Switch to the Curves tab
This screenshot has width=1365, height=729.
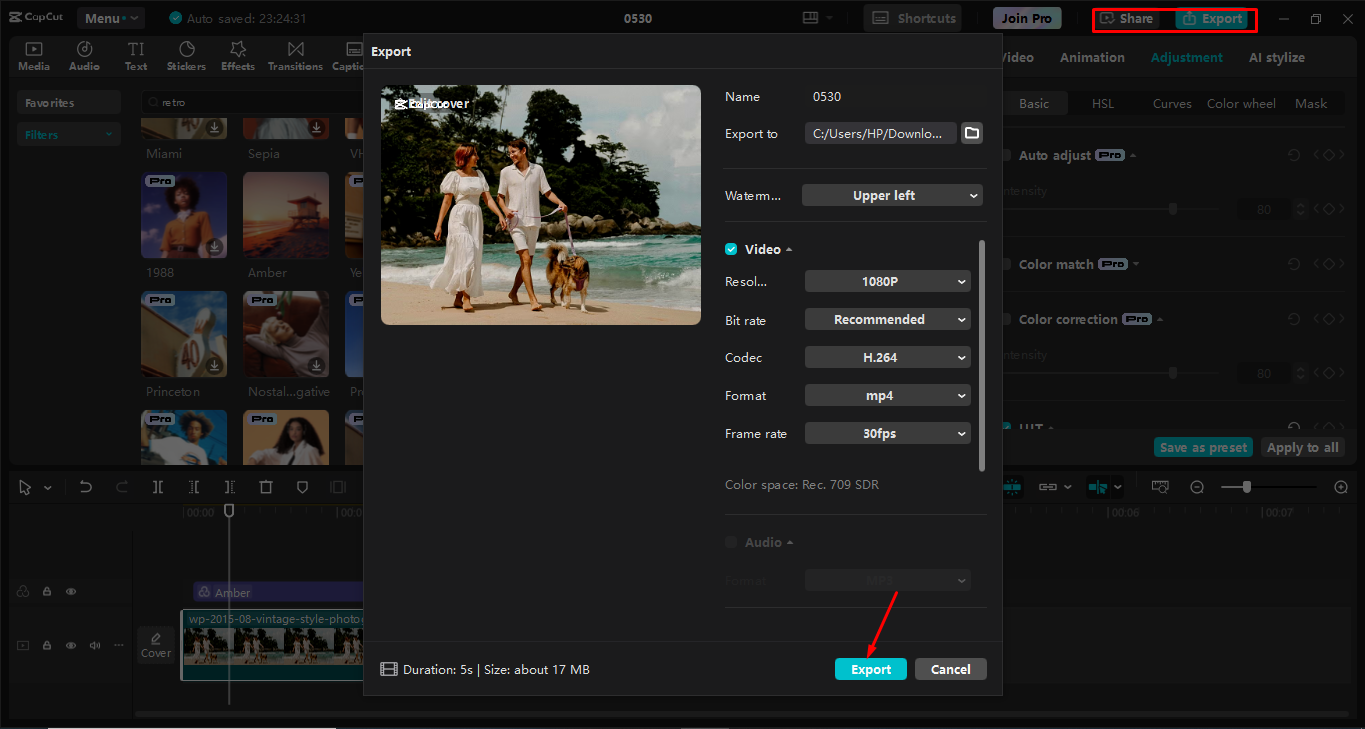(x=1171, y=103)
